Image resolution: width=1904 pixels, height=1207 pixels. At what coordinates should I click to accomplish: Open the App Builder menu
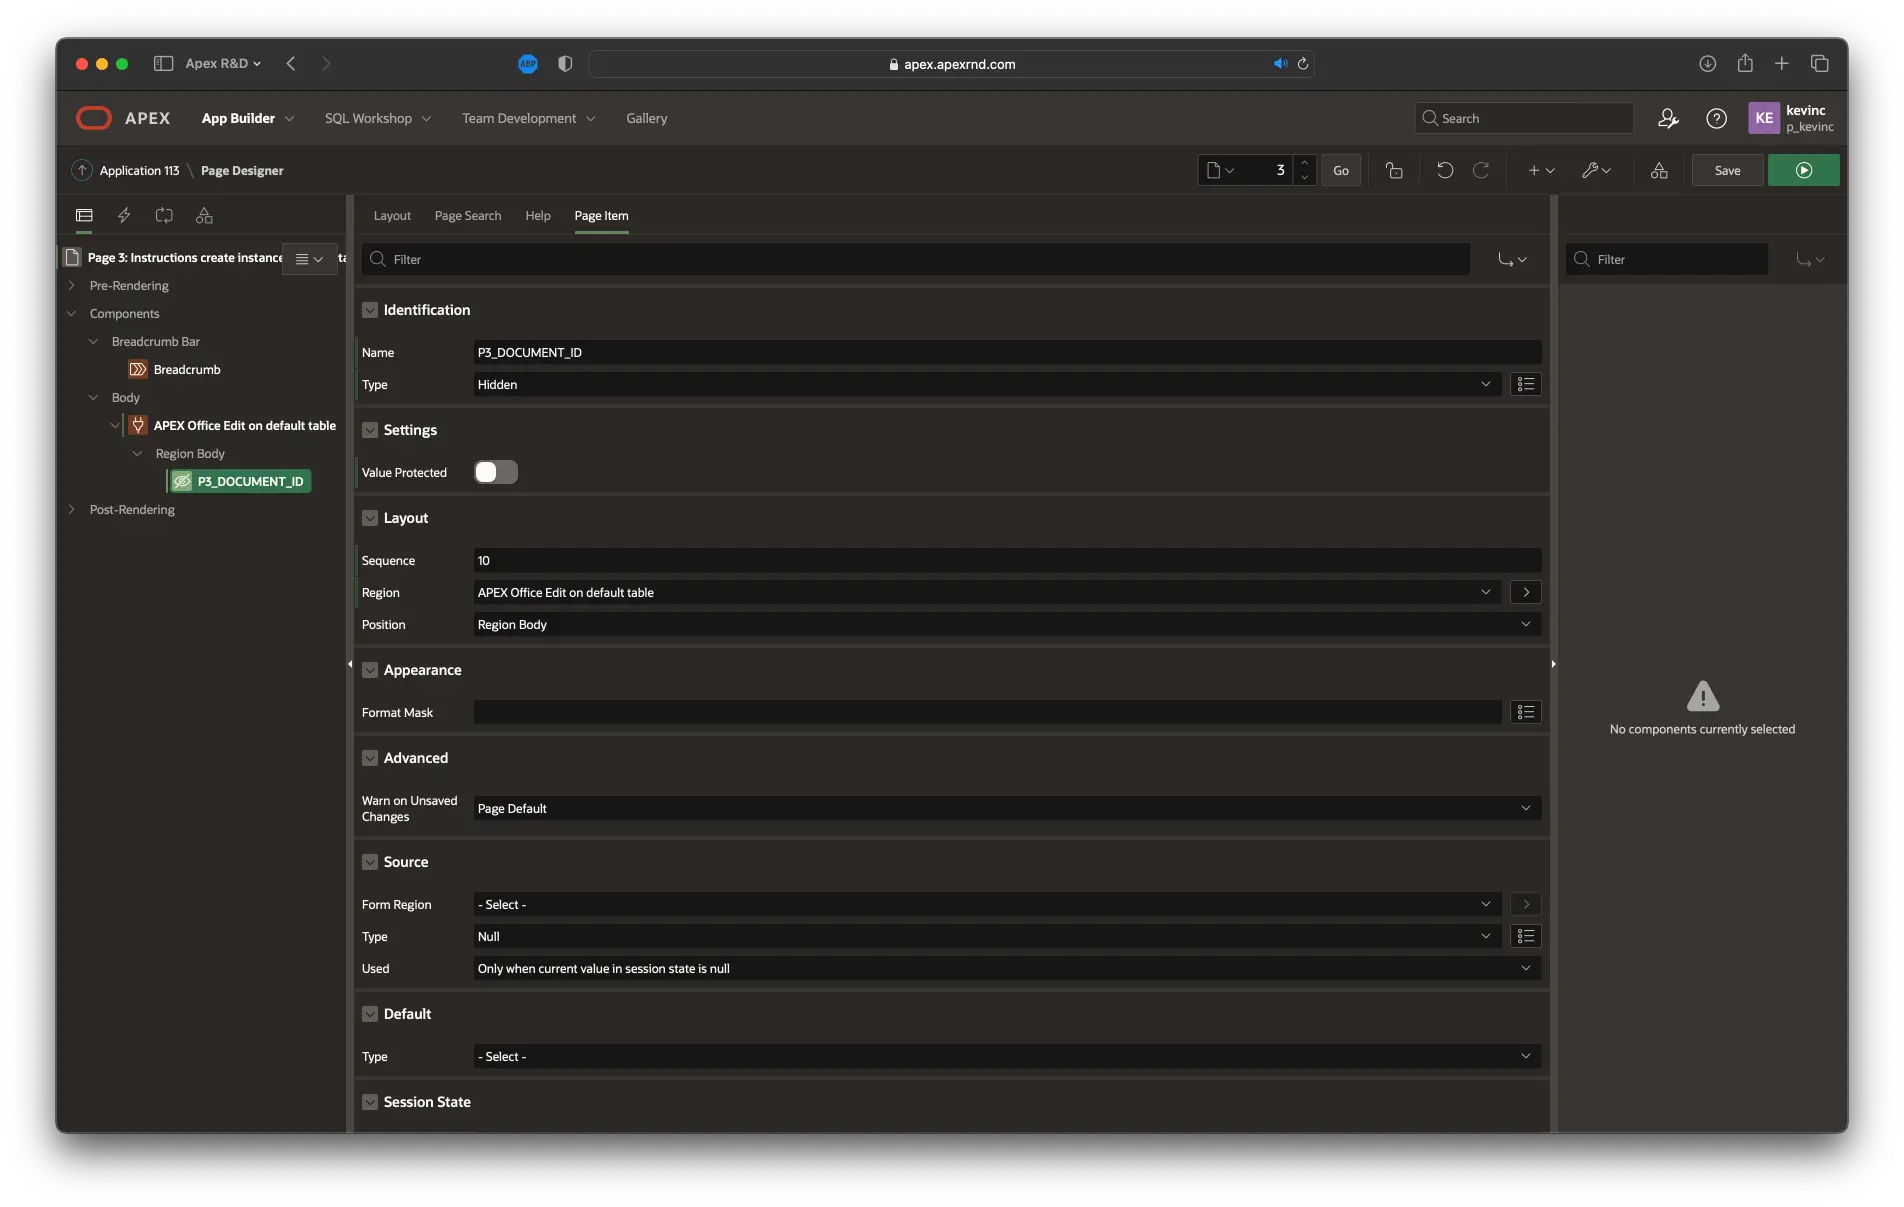tap(248, 118)
